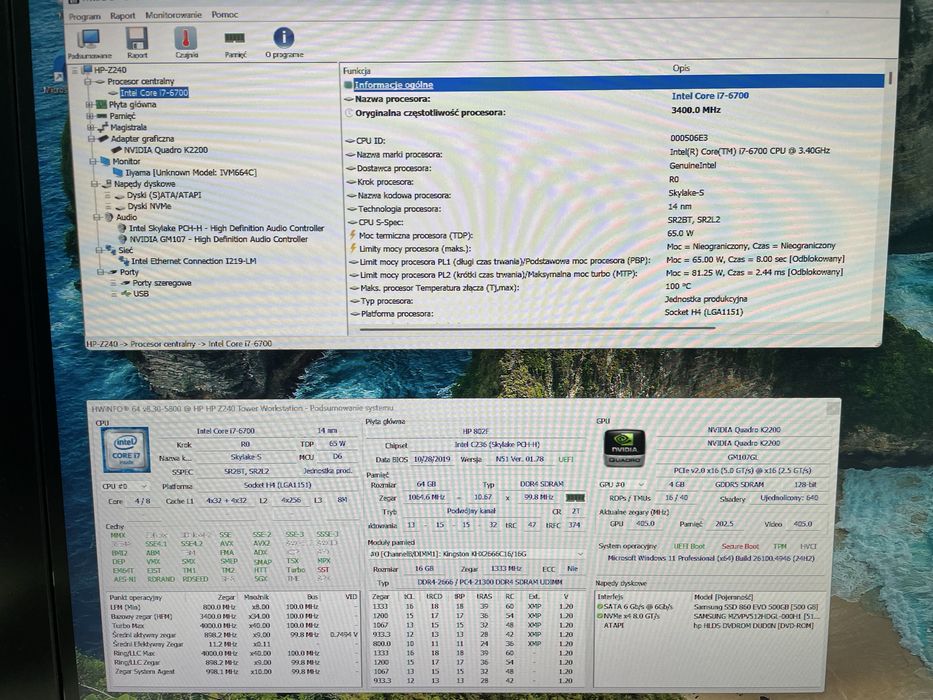Expand the Magistrala tree node
This screenshot has height=700, width=933.
coord(91,127)
